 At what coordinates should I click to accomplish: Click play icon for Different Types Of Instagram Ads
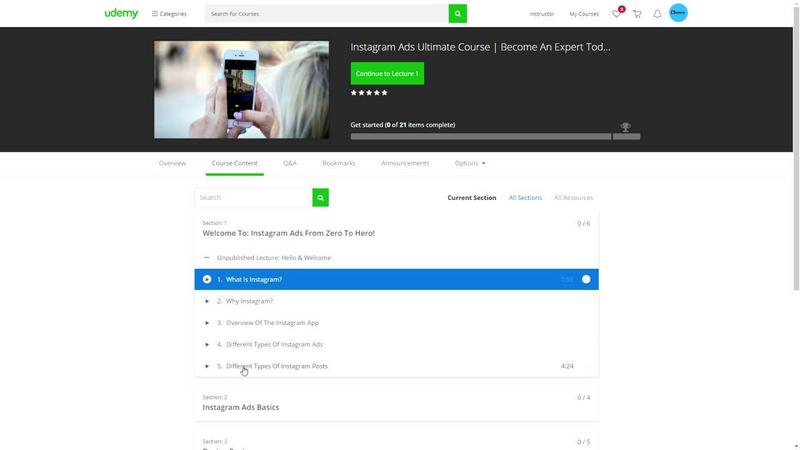coord(207,344)
